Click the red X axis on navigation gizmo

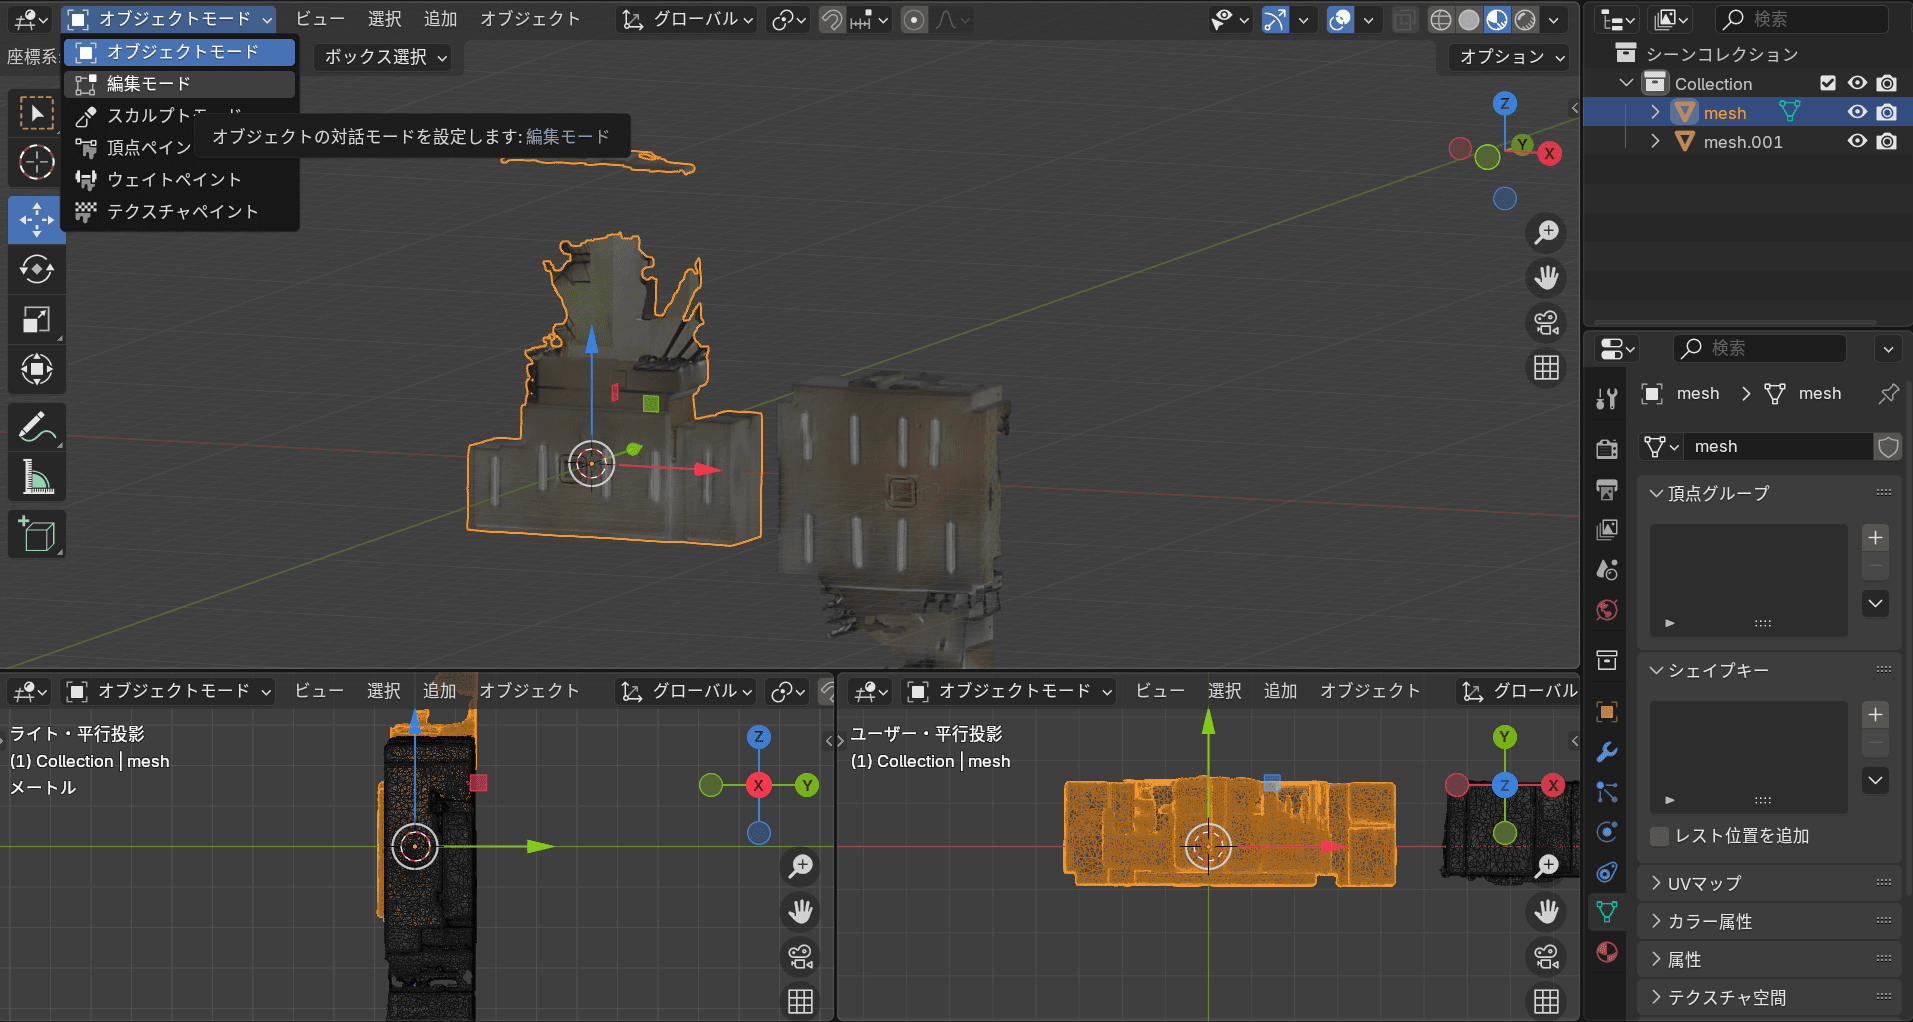(x=1549, y=154)
